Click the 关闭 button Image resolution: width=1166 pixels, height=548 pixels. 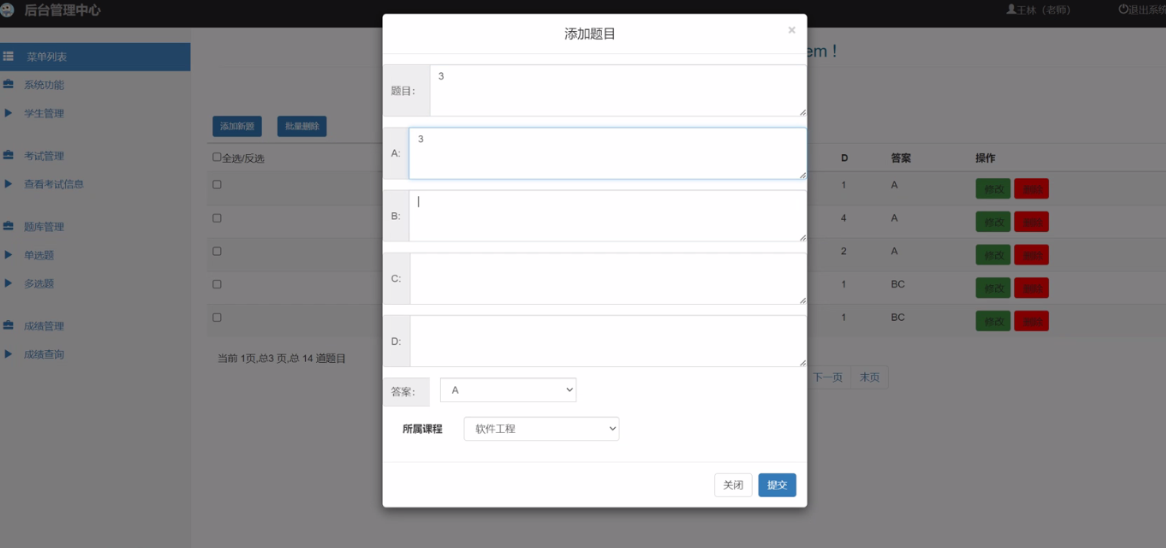click(733, 485)
